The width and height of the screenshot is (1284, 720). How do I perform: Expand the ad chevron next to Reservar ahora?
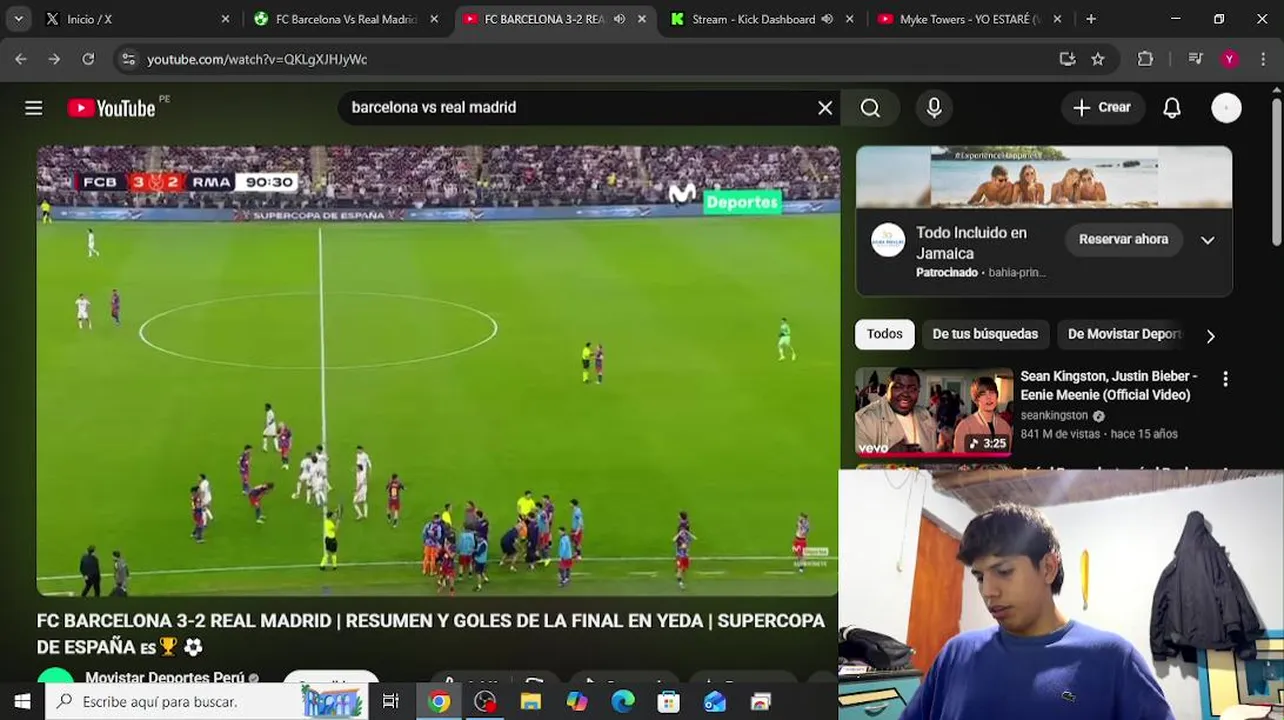(x=1208, y=240)
